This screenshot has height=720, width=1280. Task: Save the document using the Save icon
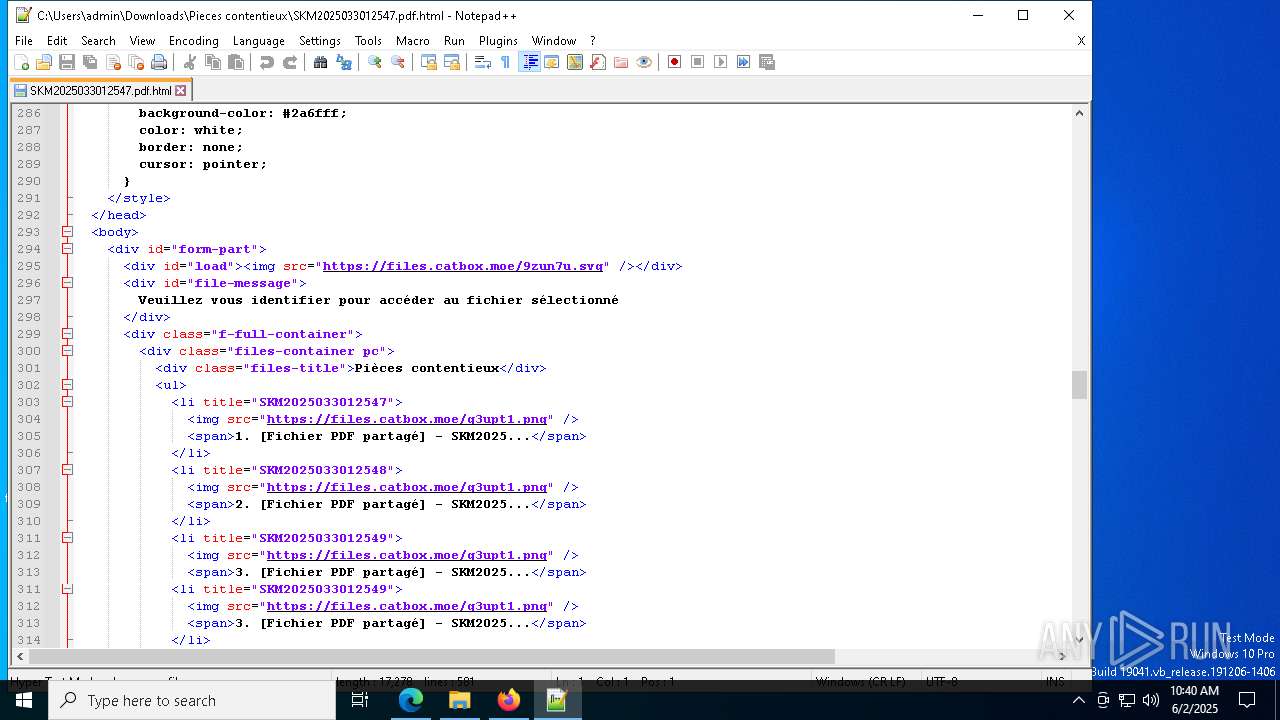(x=67, y=62)
